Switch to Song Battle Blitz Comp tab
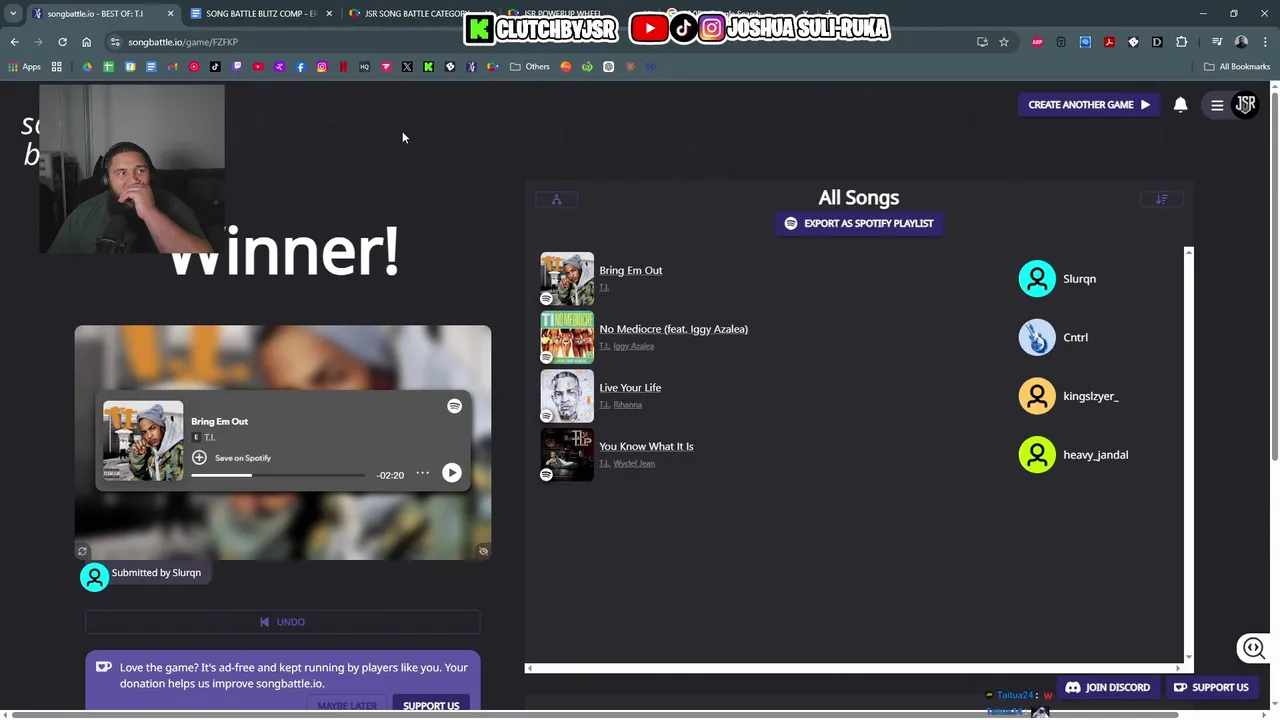 pos(261,14)
